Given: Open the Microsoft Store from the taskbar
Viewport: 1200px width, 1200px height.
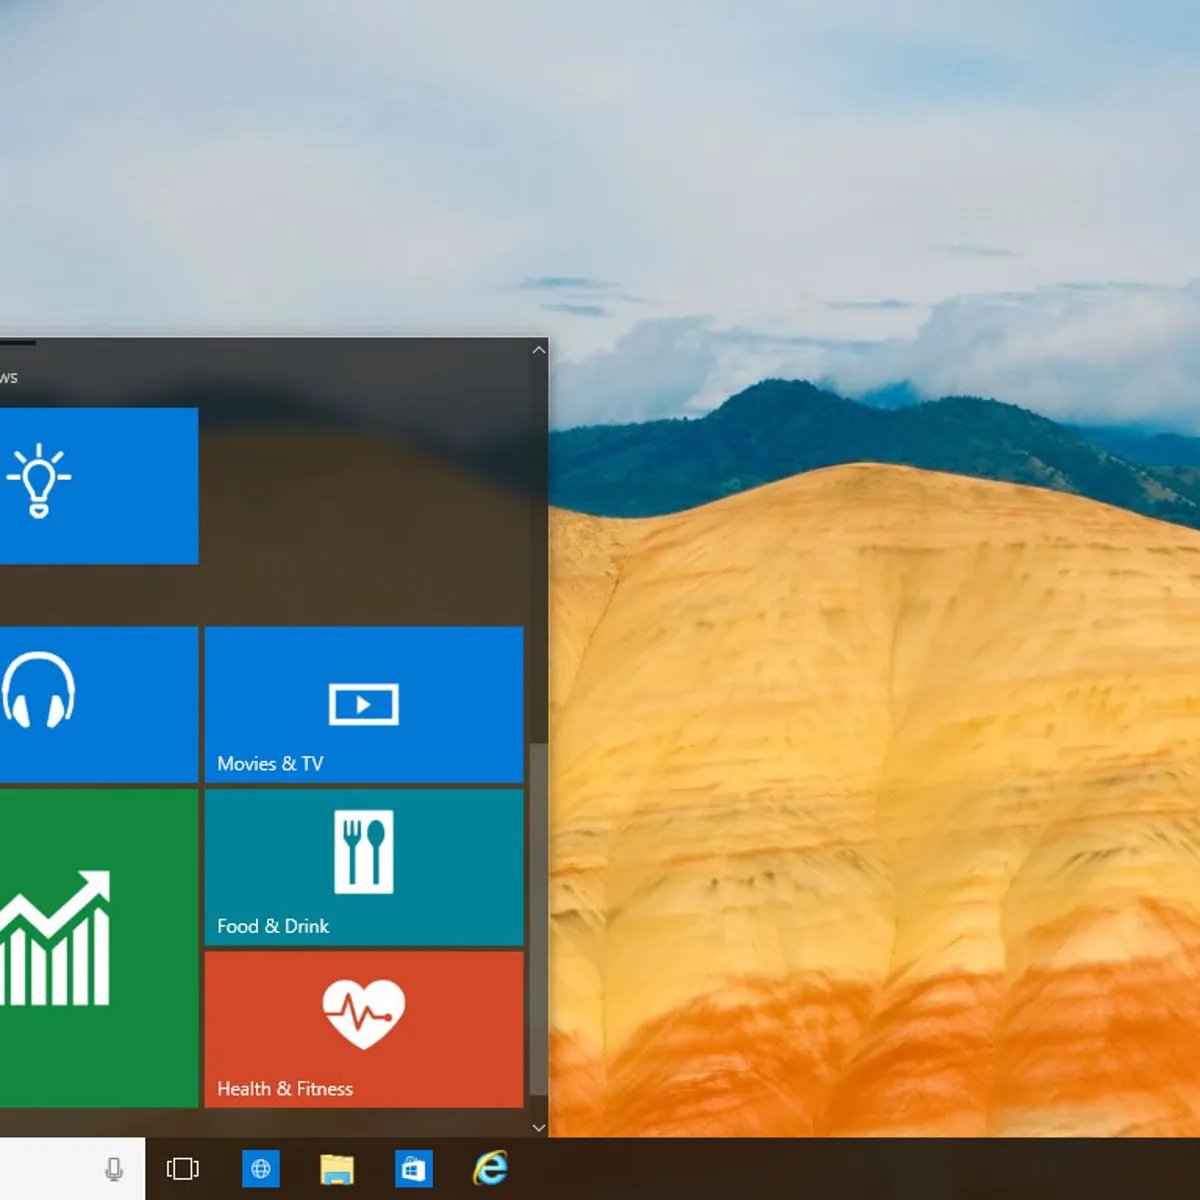Looking at the screenshot, I should coord(414,1168).
